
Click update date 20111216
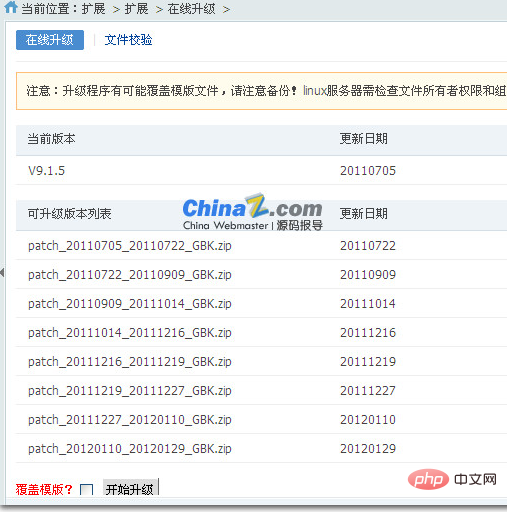click(368, 333)
